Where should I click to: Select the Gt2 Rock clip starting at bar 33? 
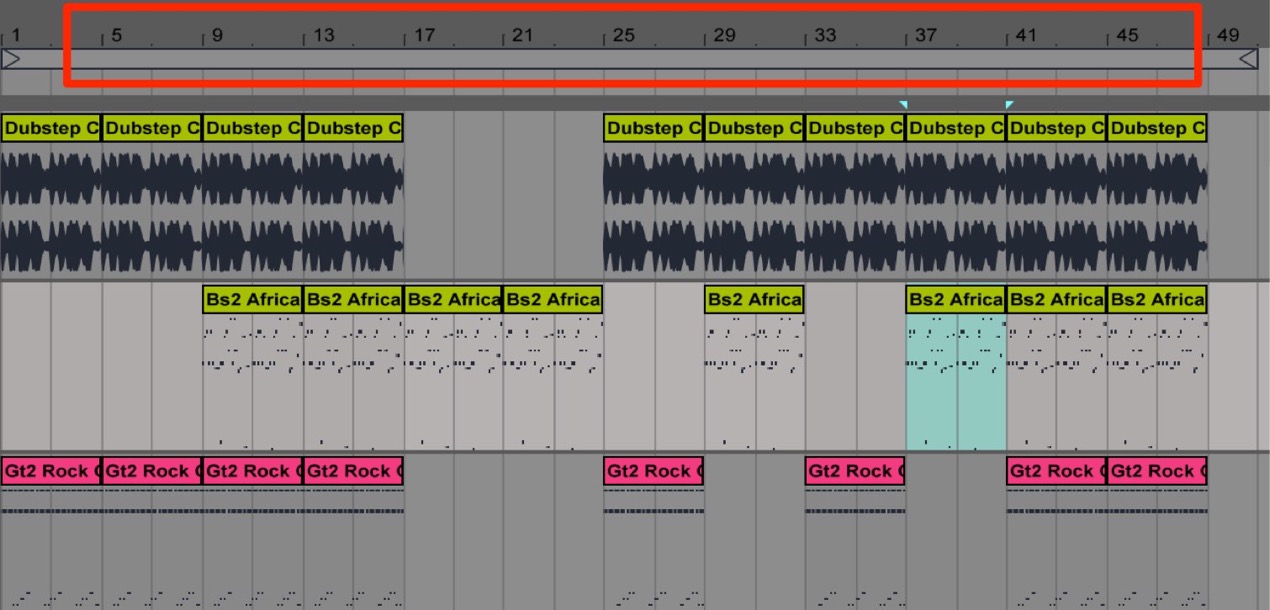(x=856, y=471)
